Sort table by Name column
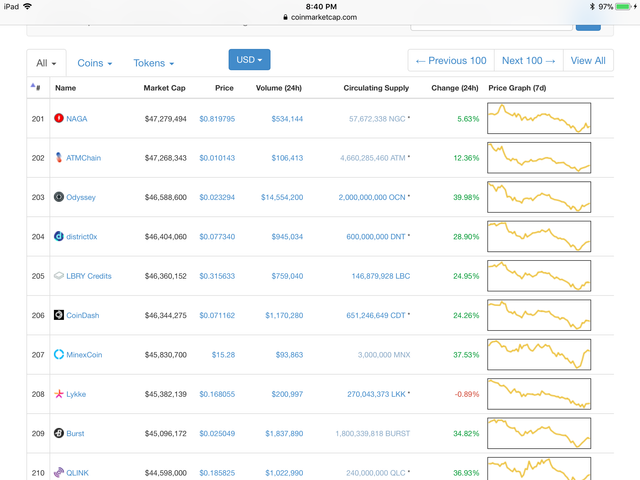 [x=66, y=88]
